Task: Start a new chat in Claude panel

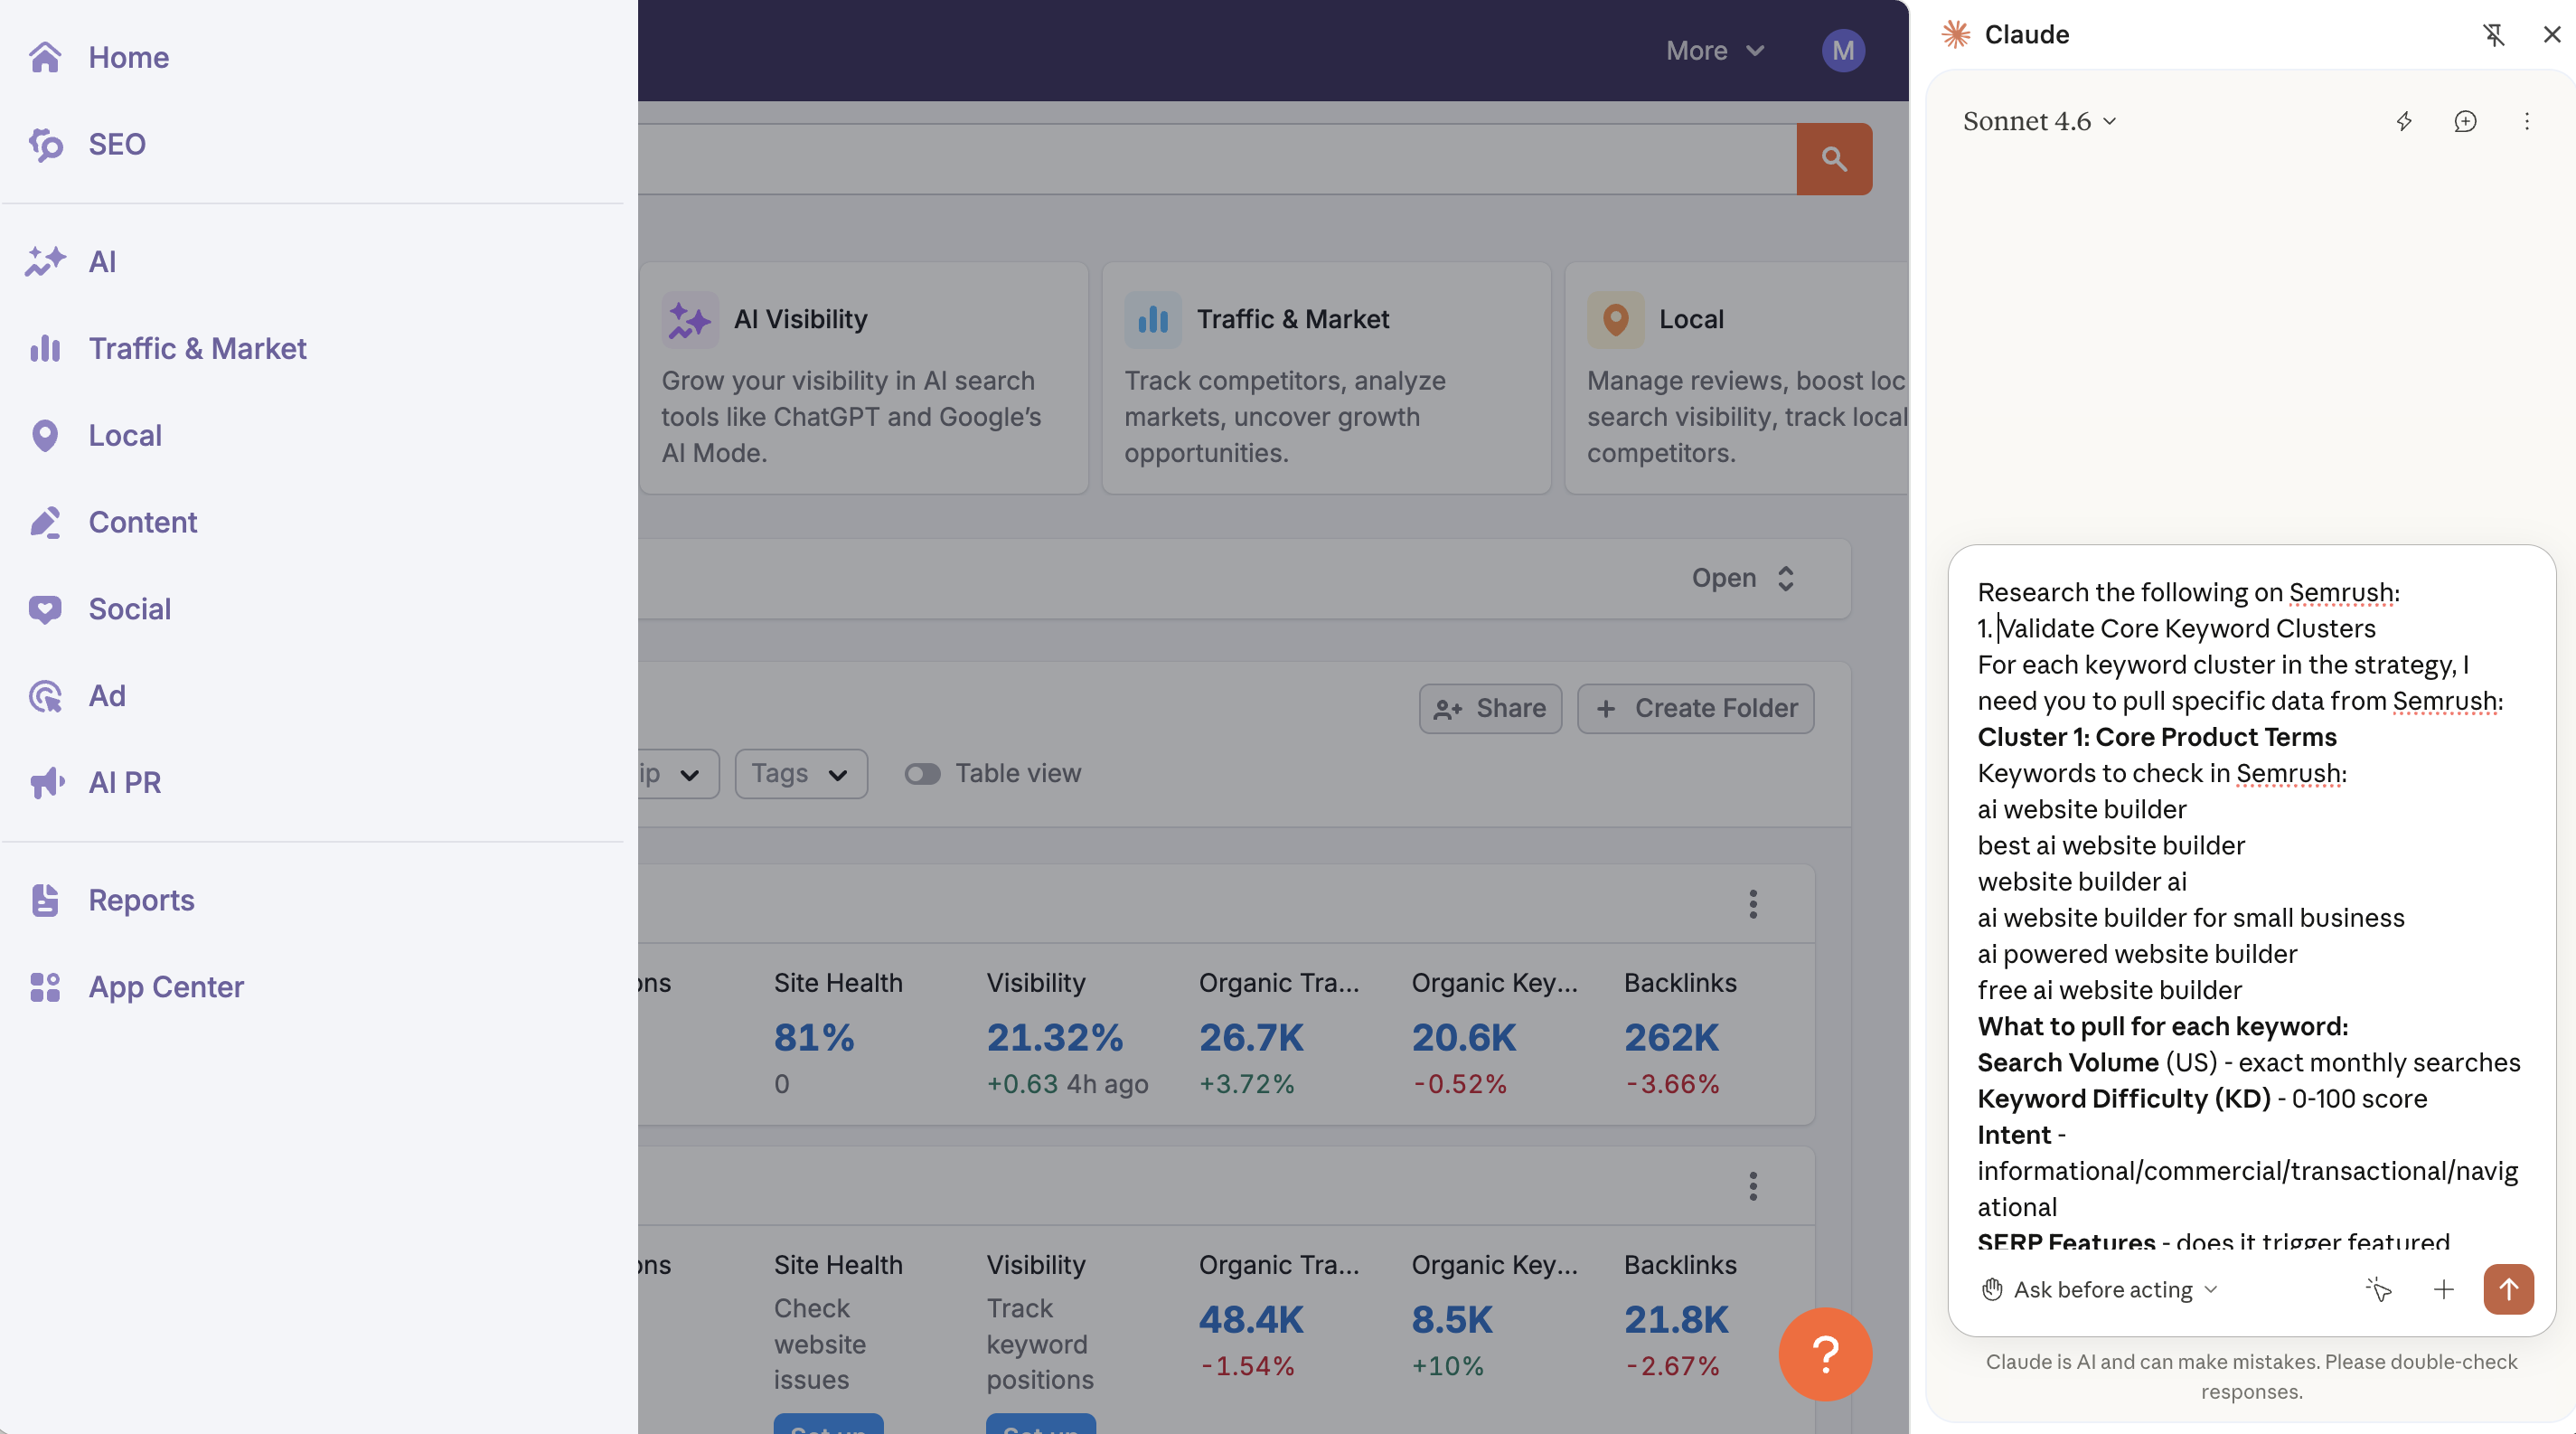Action: pyautogui.click(x=2465, y=121)
